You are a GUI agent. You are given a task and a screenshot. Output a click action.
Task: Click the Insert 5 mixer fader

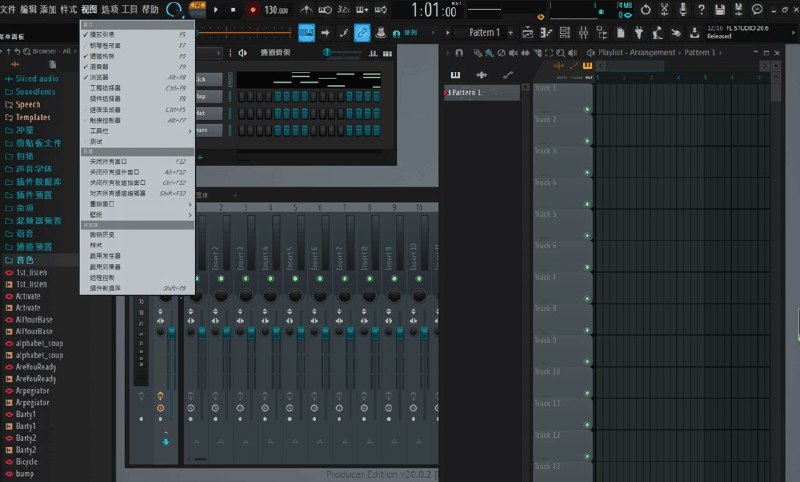pos(301,333)
